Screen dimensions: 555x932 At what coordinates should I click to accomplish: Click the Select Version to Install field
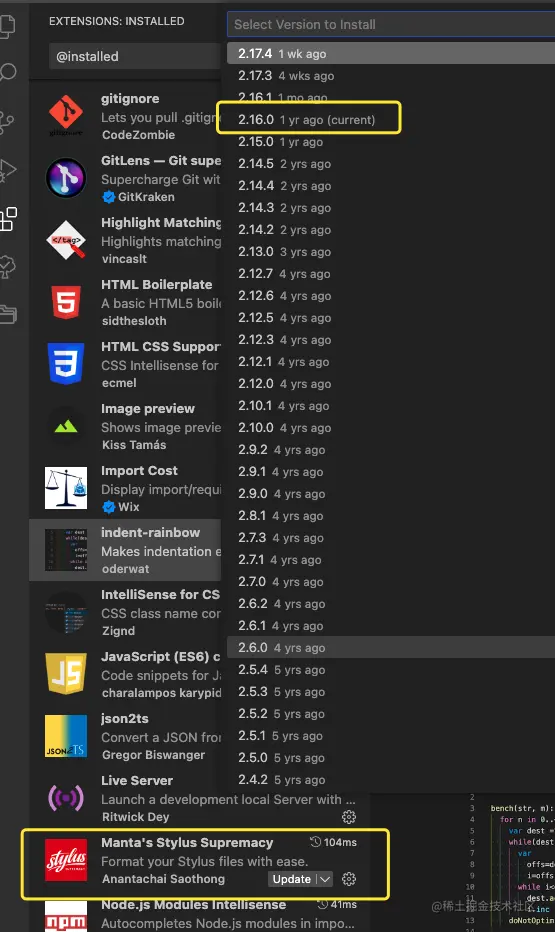click(x=391, y=24)
